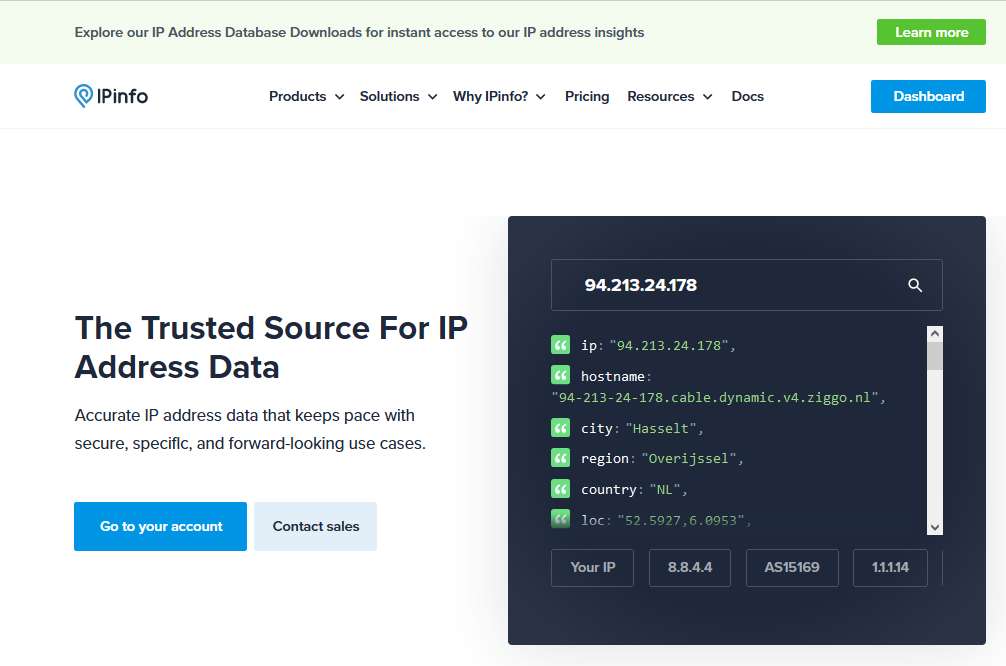Image resolution: width=1006 pixels, height=666 pixels.
Task: Open the Docs menu item
Action: (x=747, y=96)
